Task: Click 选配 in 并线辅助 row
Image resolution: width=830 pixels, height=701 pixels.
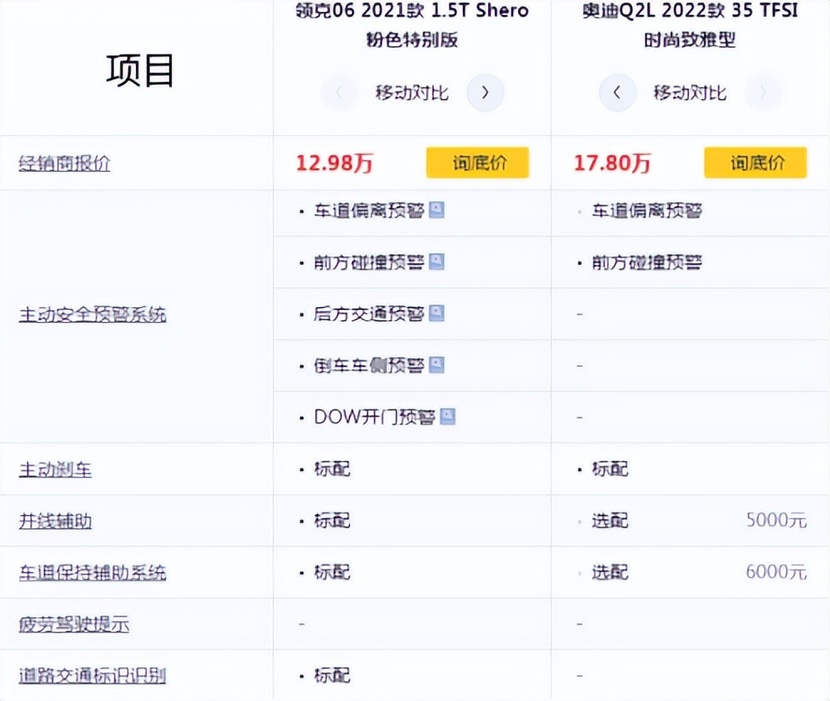Action: pos(610,520)
